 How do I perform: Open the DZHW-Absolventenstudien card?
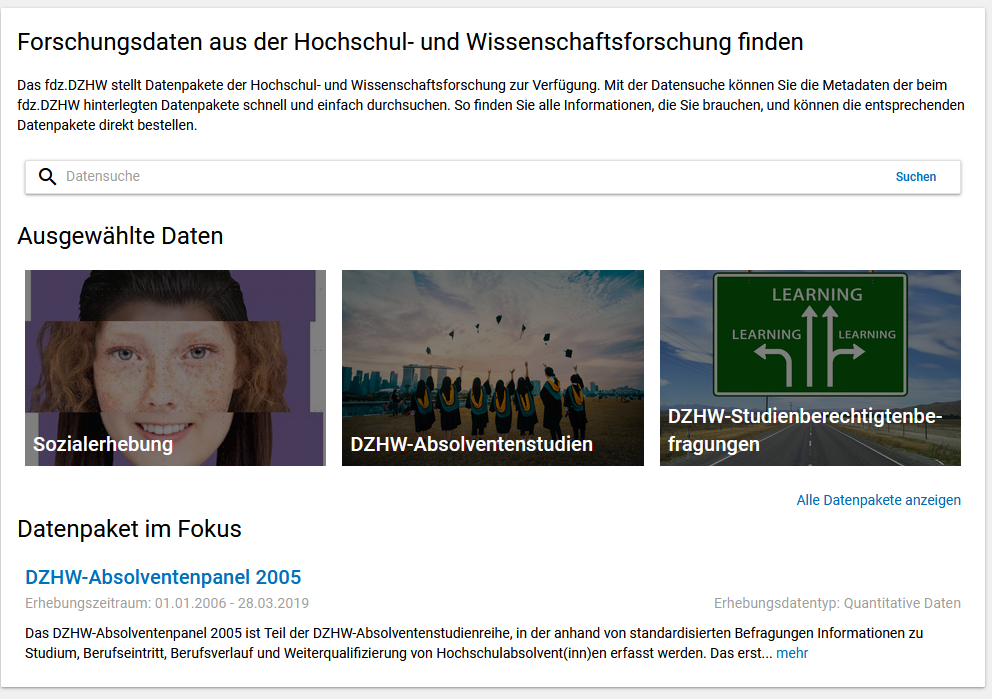pyautogui.click(x=493, y=368)
